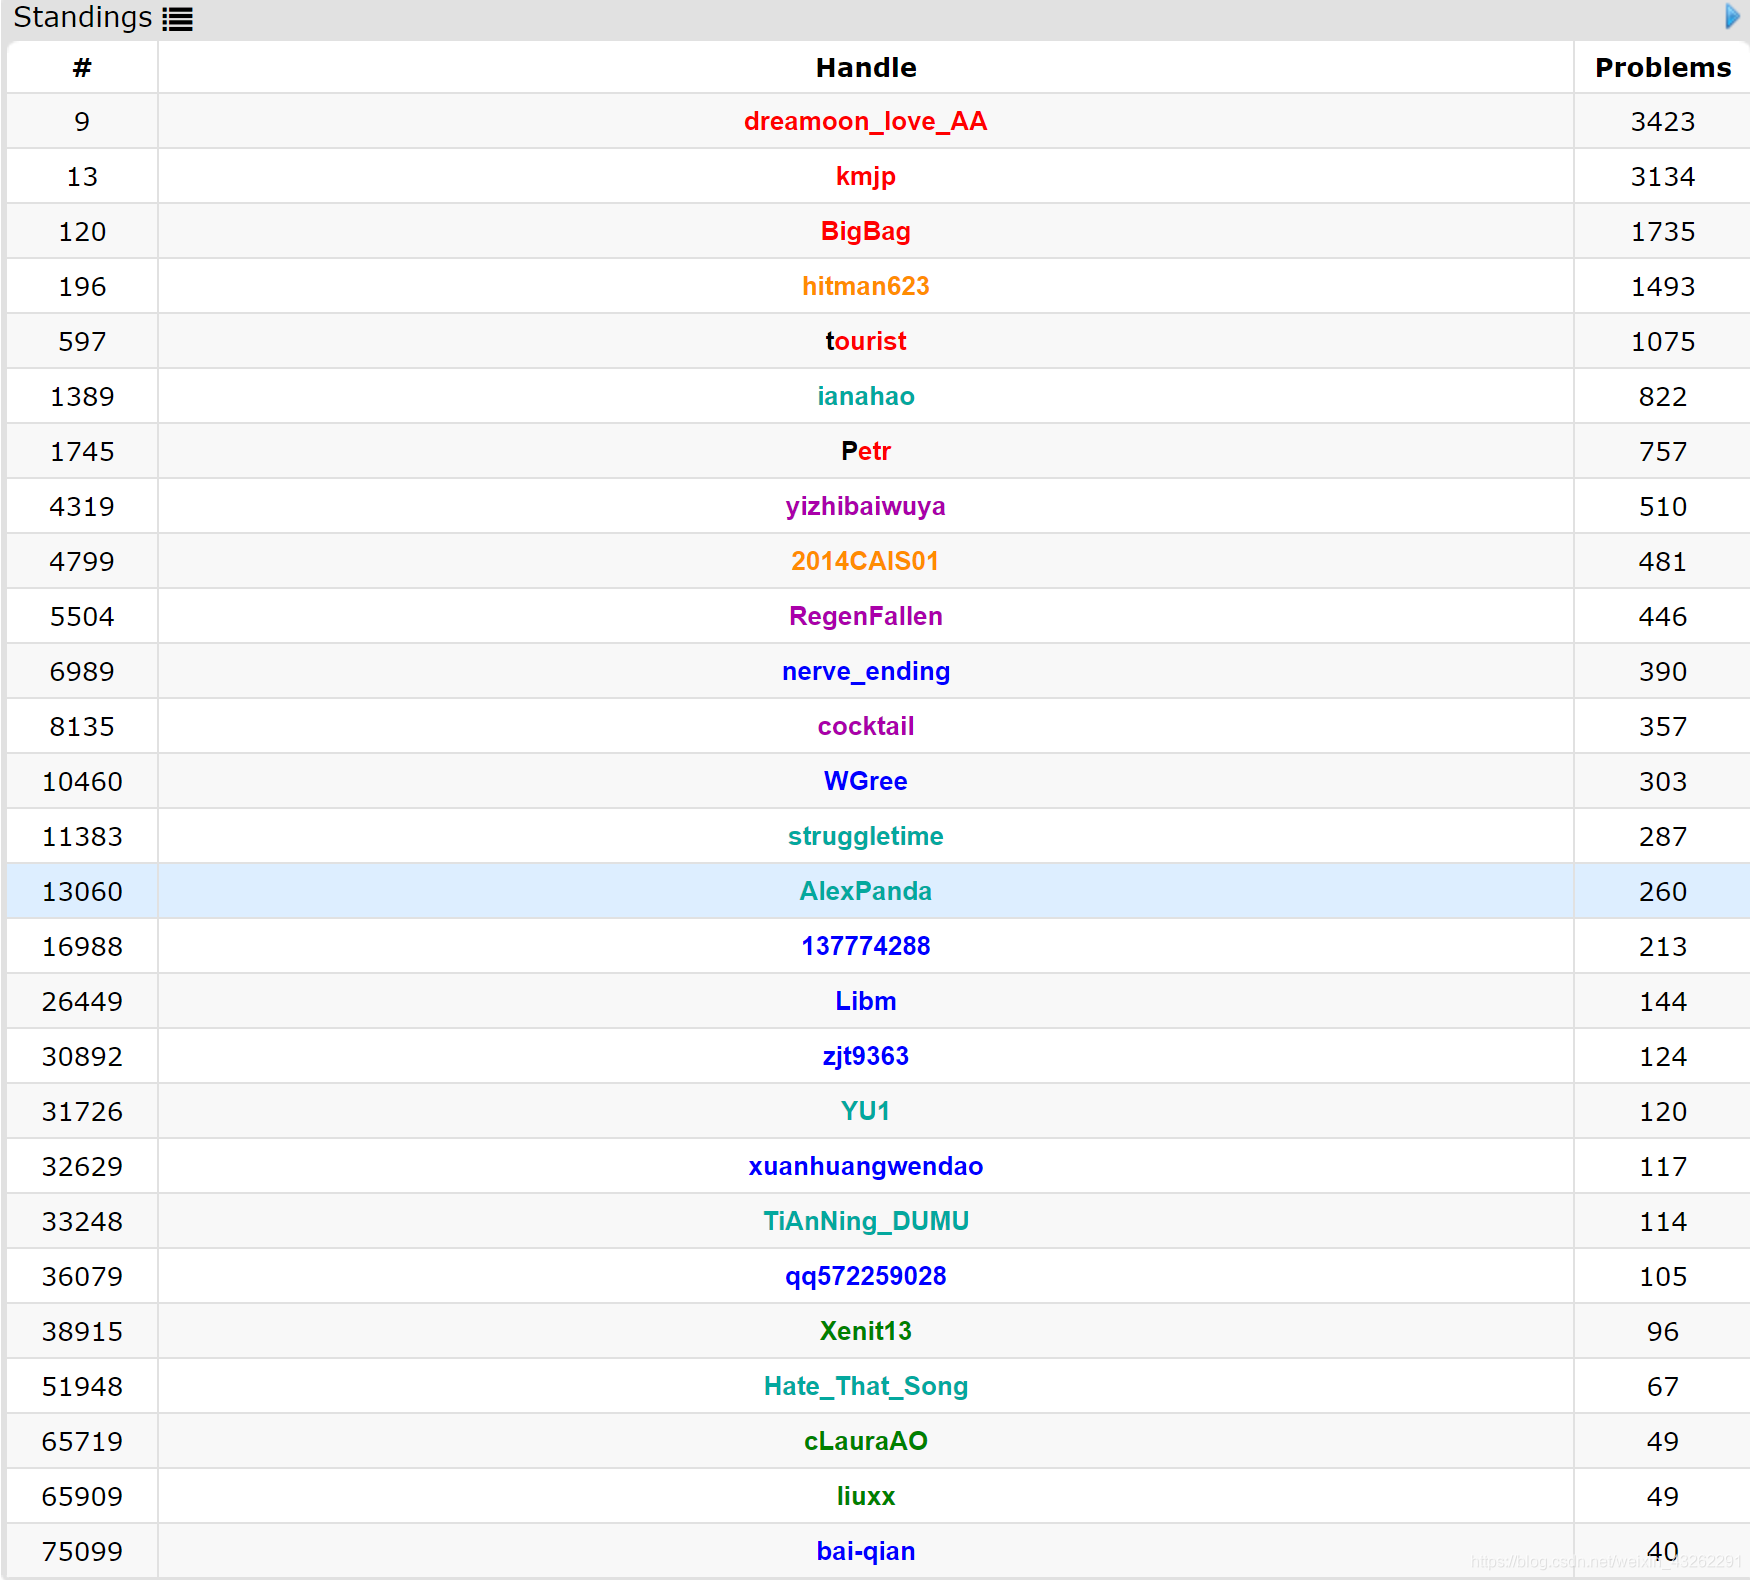Select problems count 757
Screen dimensions: 1750x1580
pyautogui.click(x=1662, y=452)
